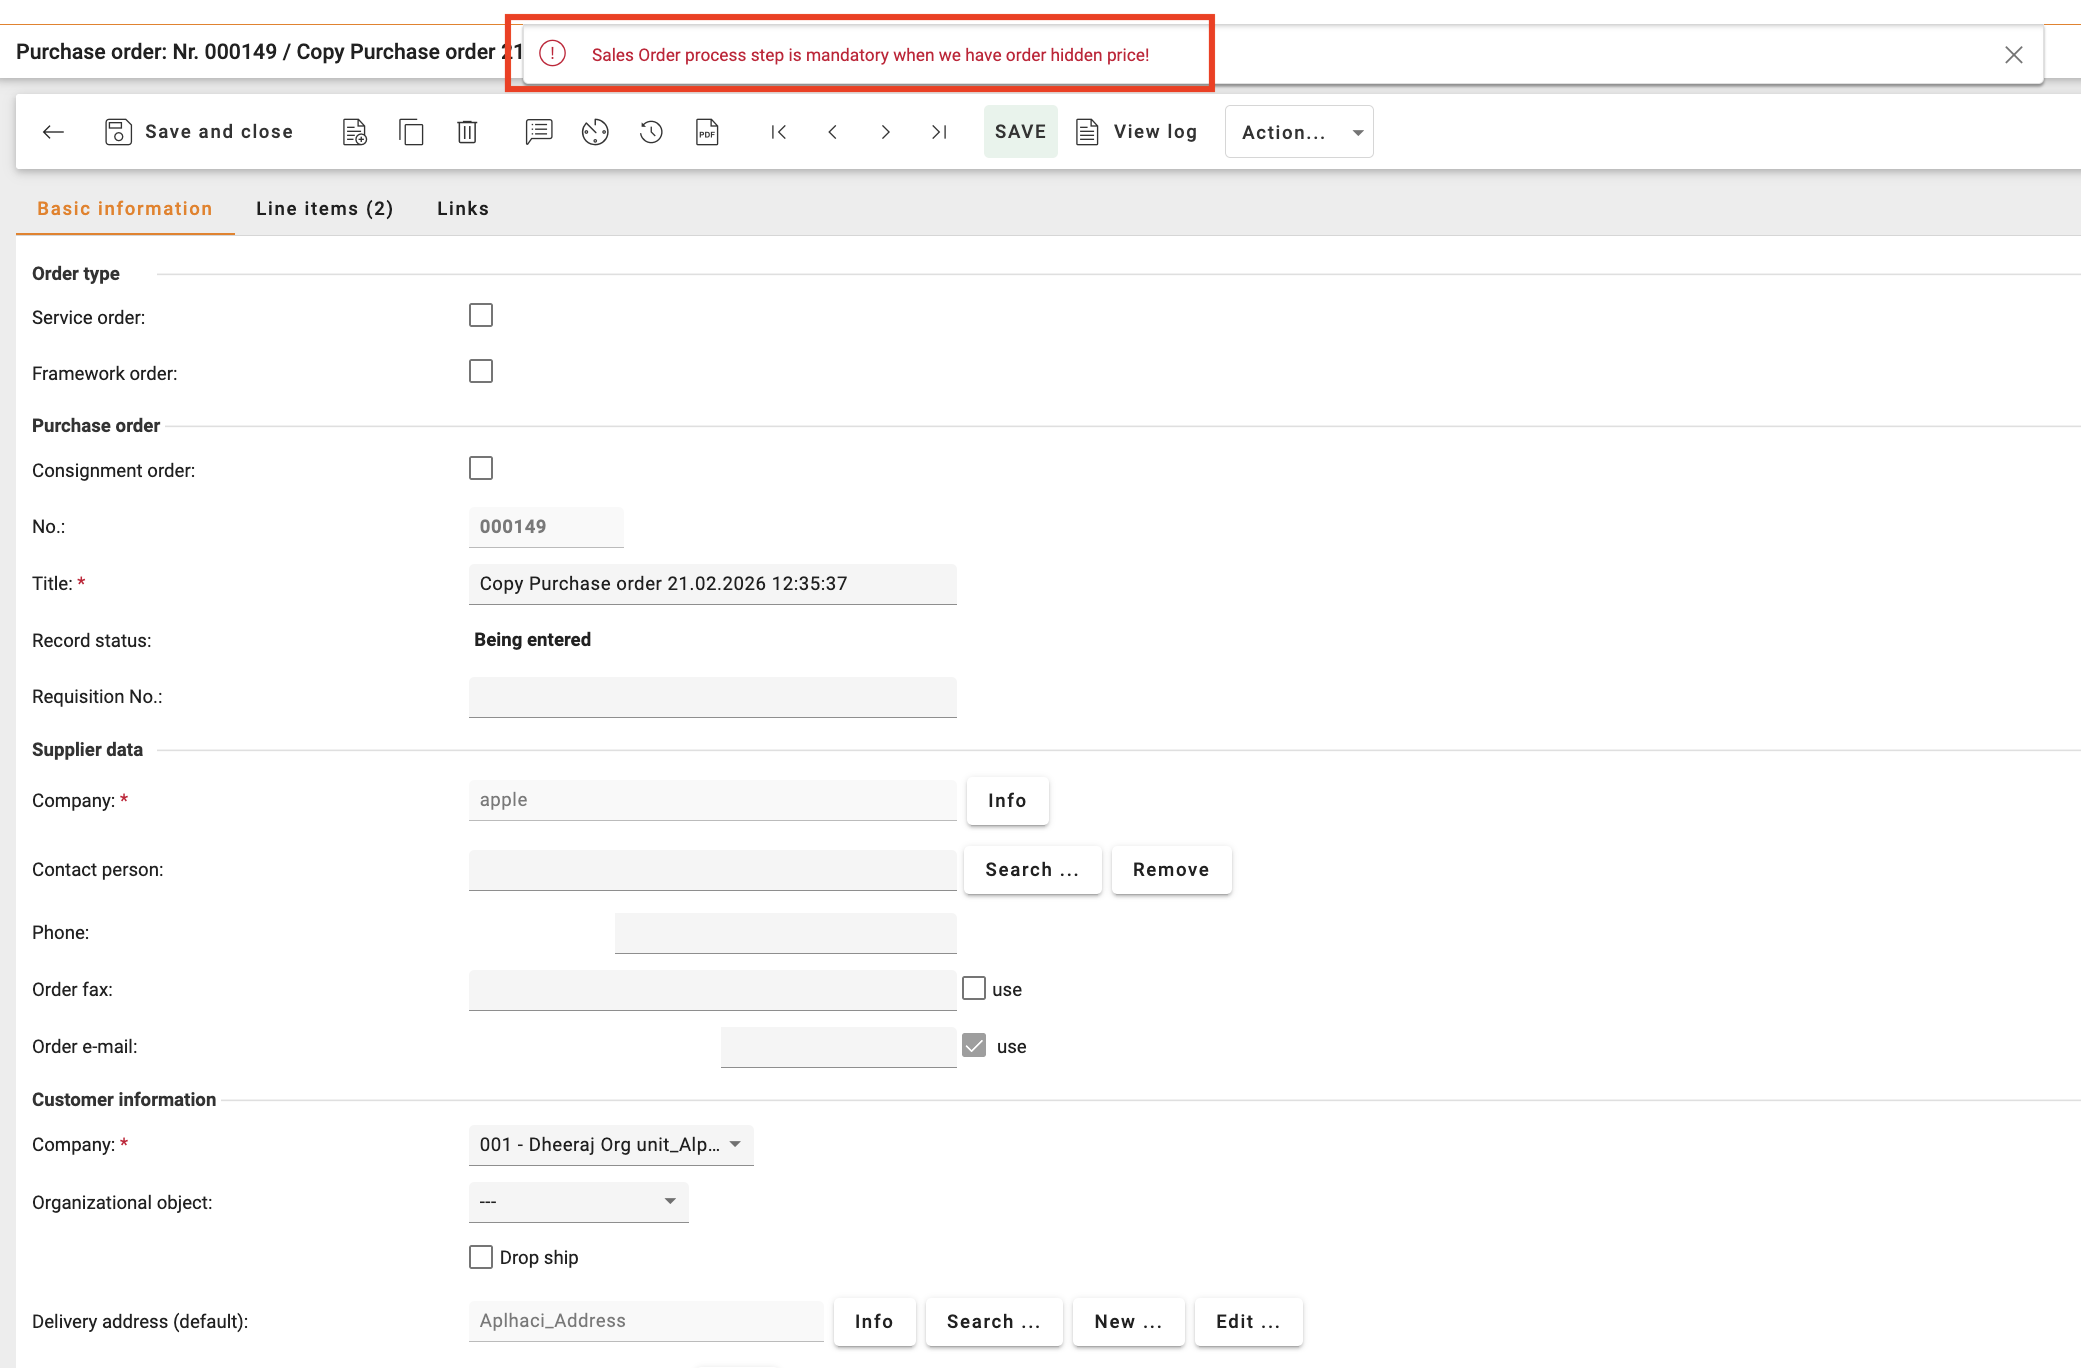Enable the Drop ship checkbox

pos(481,1256)
